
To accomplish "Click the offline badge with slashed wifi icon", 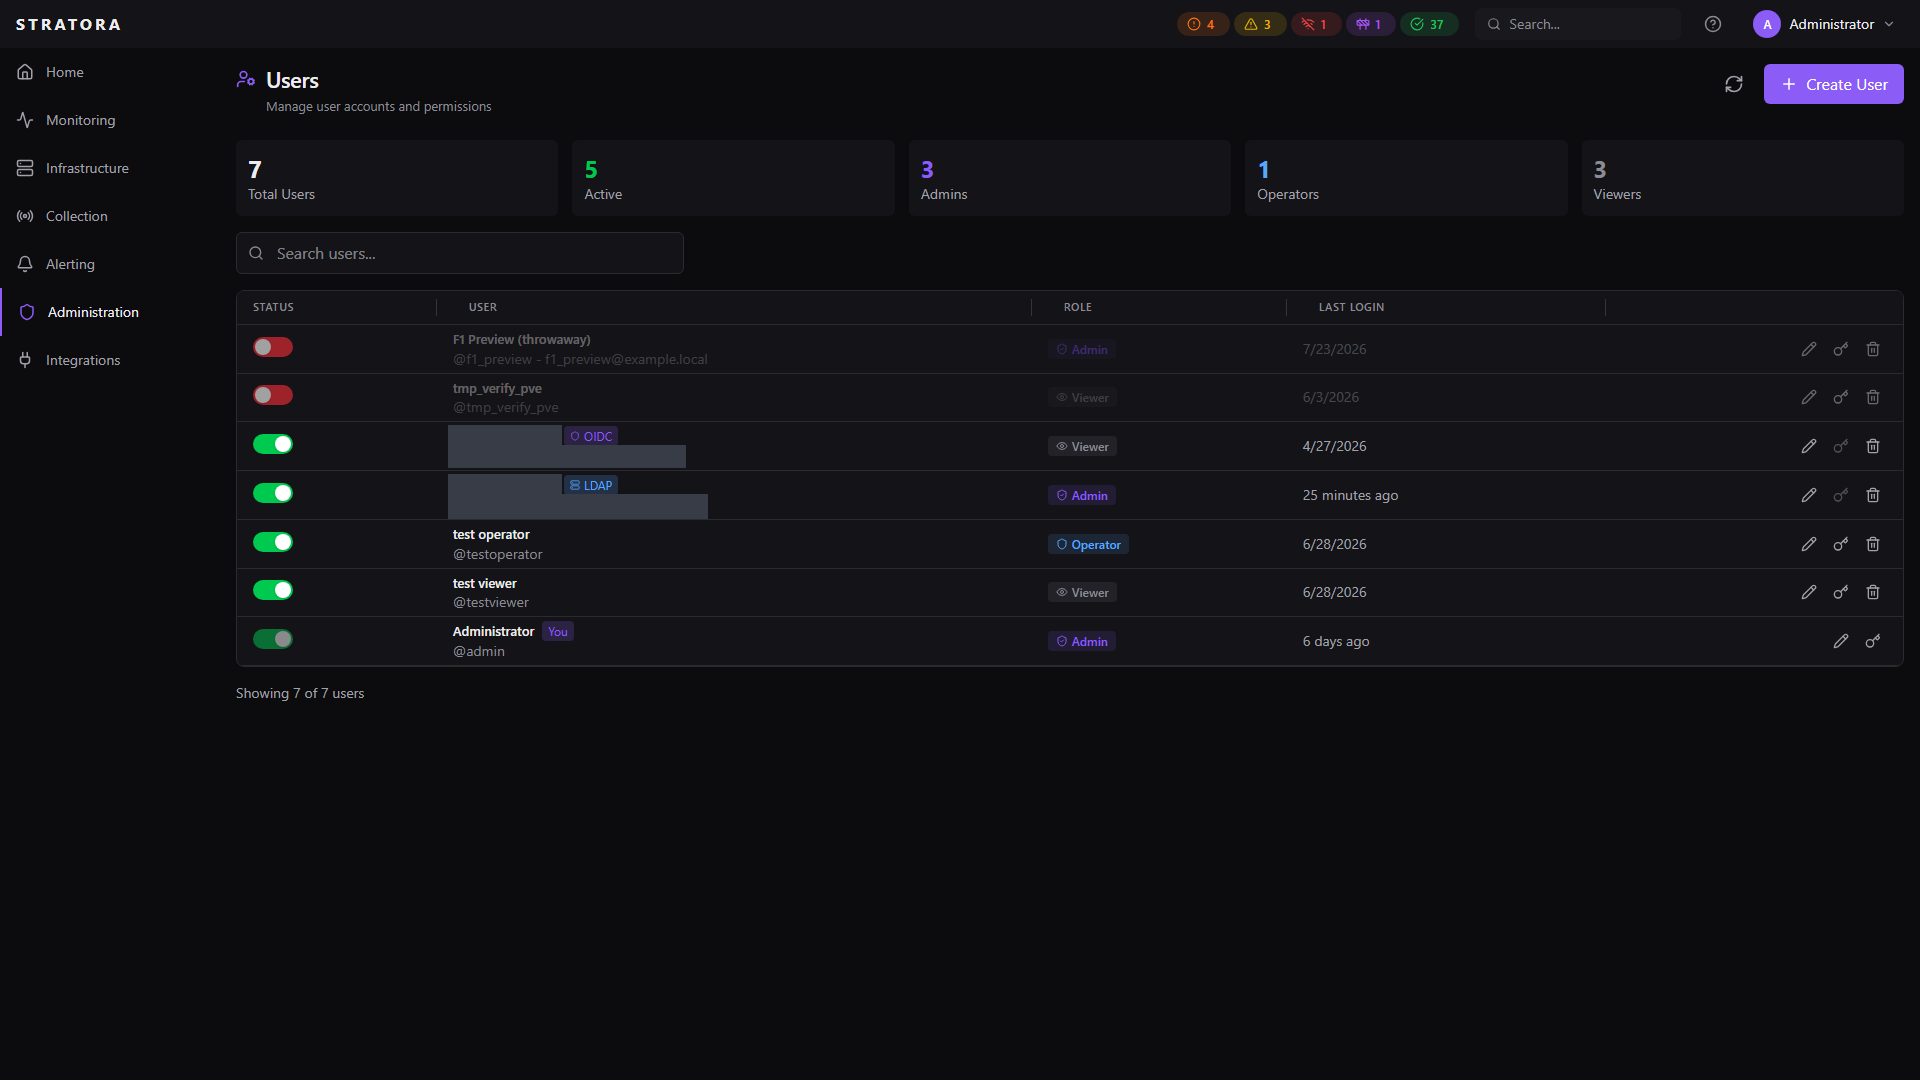I will tap(1315, 24).
